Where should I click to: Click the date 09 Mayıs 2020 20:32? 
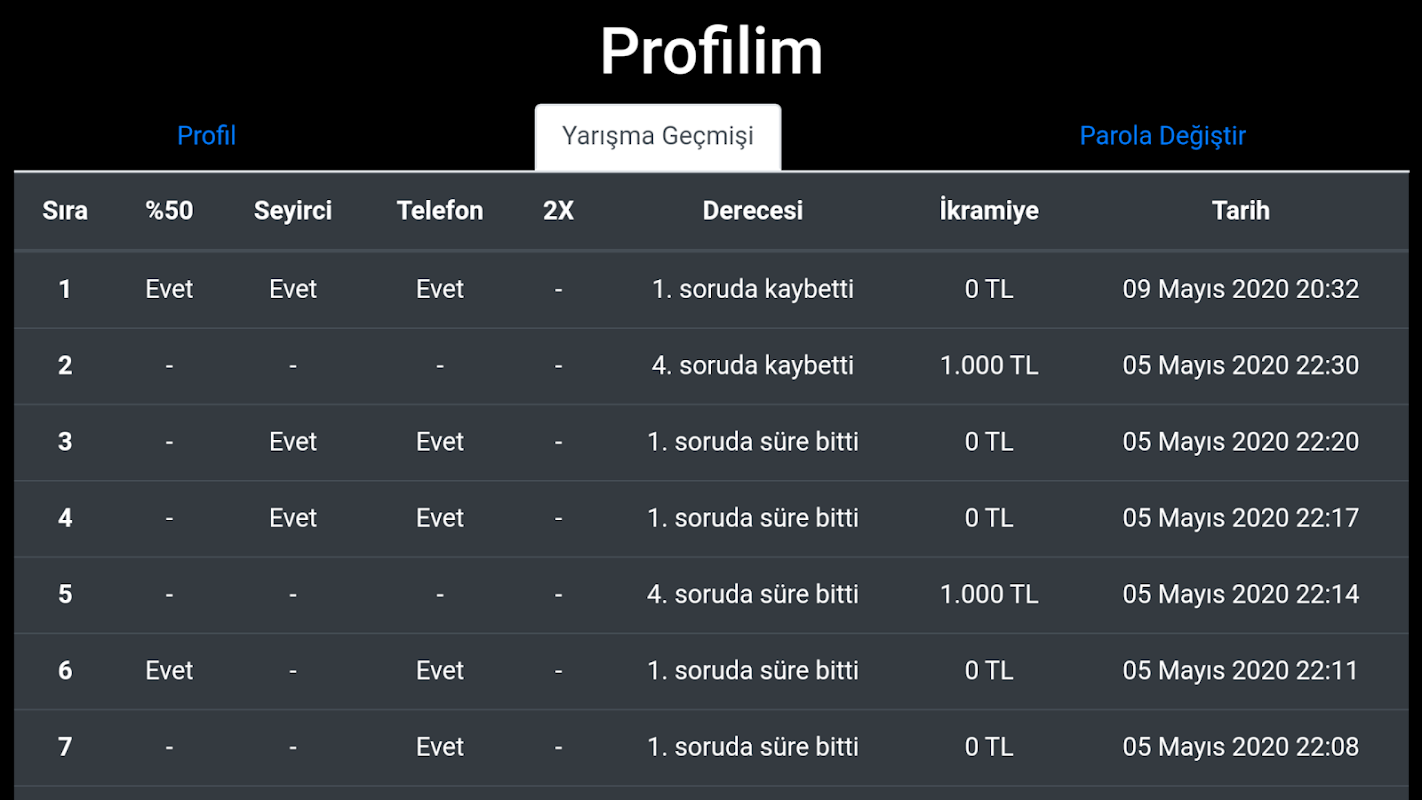pos(1240,289)
